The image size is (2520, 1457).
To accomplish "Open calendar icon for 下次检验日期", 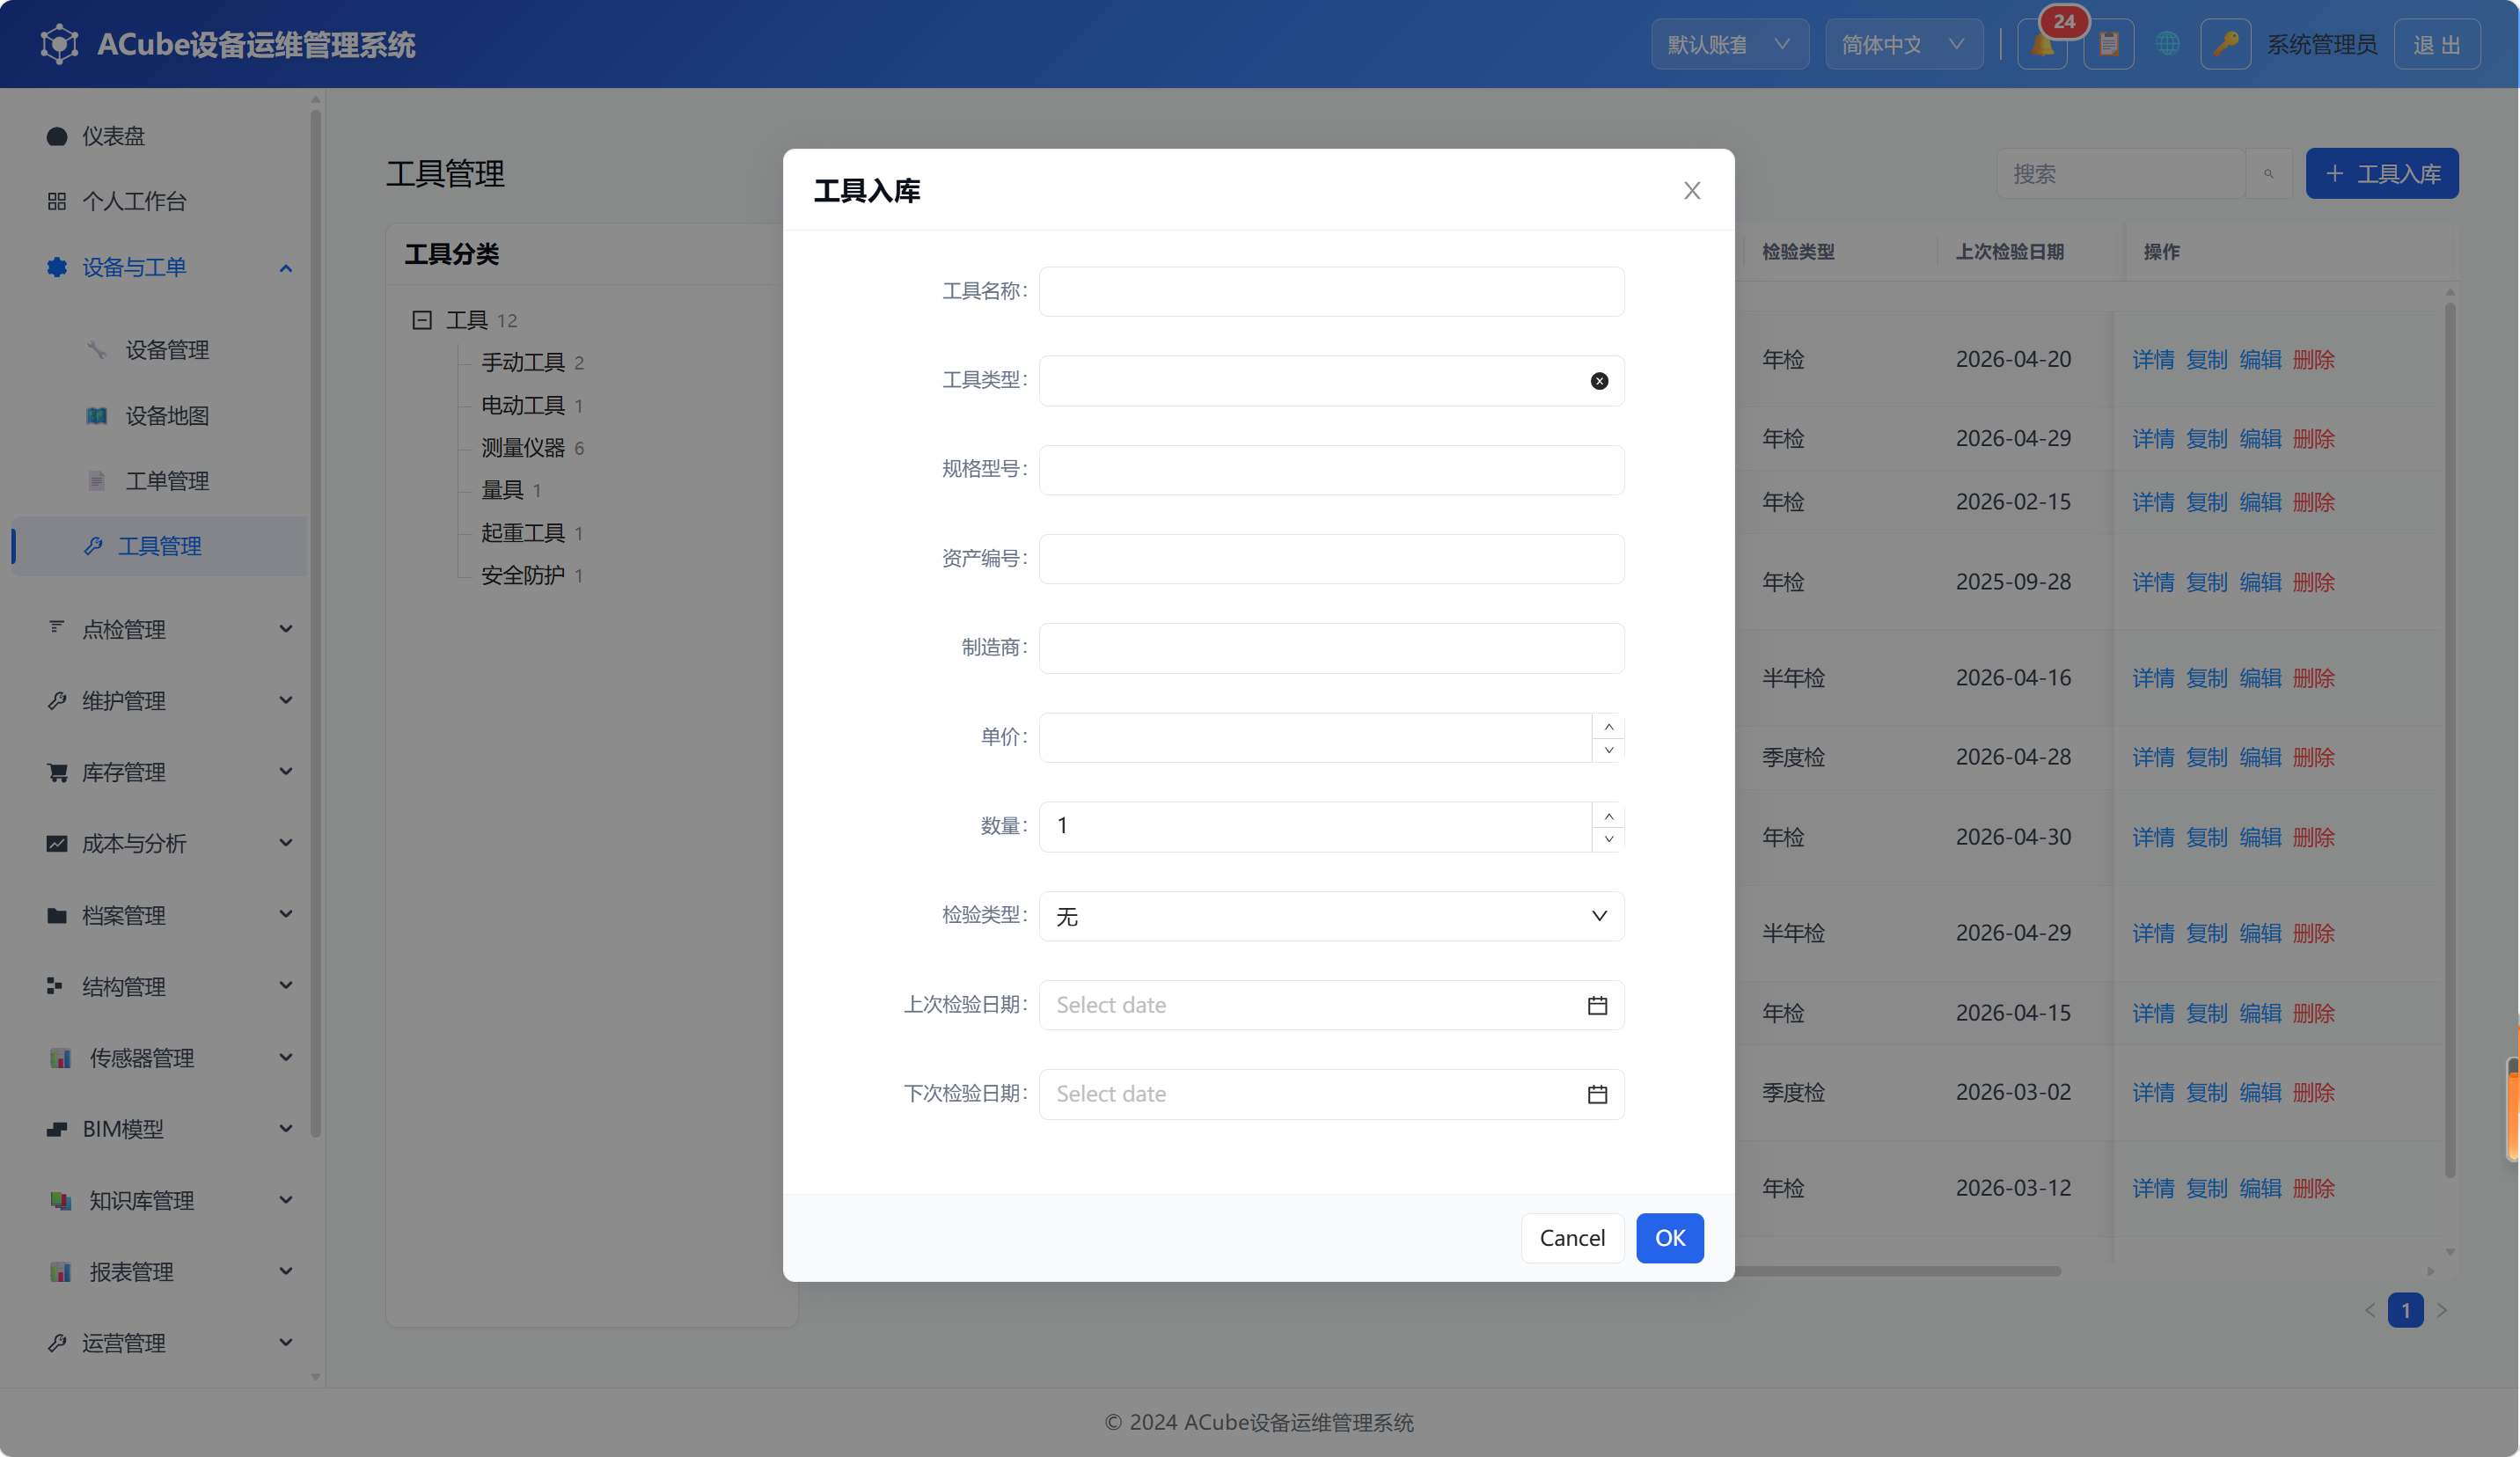I will [x=1597, y=1094].
